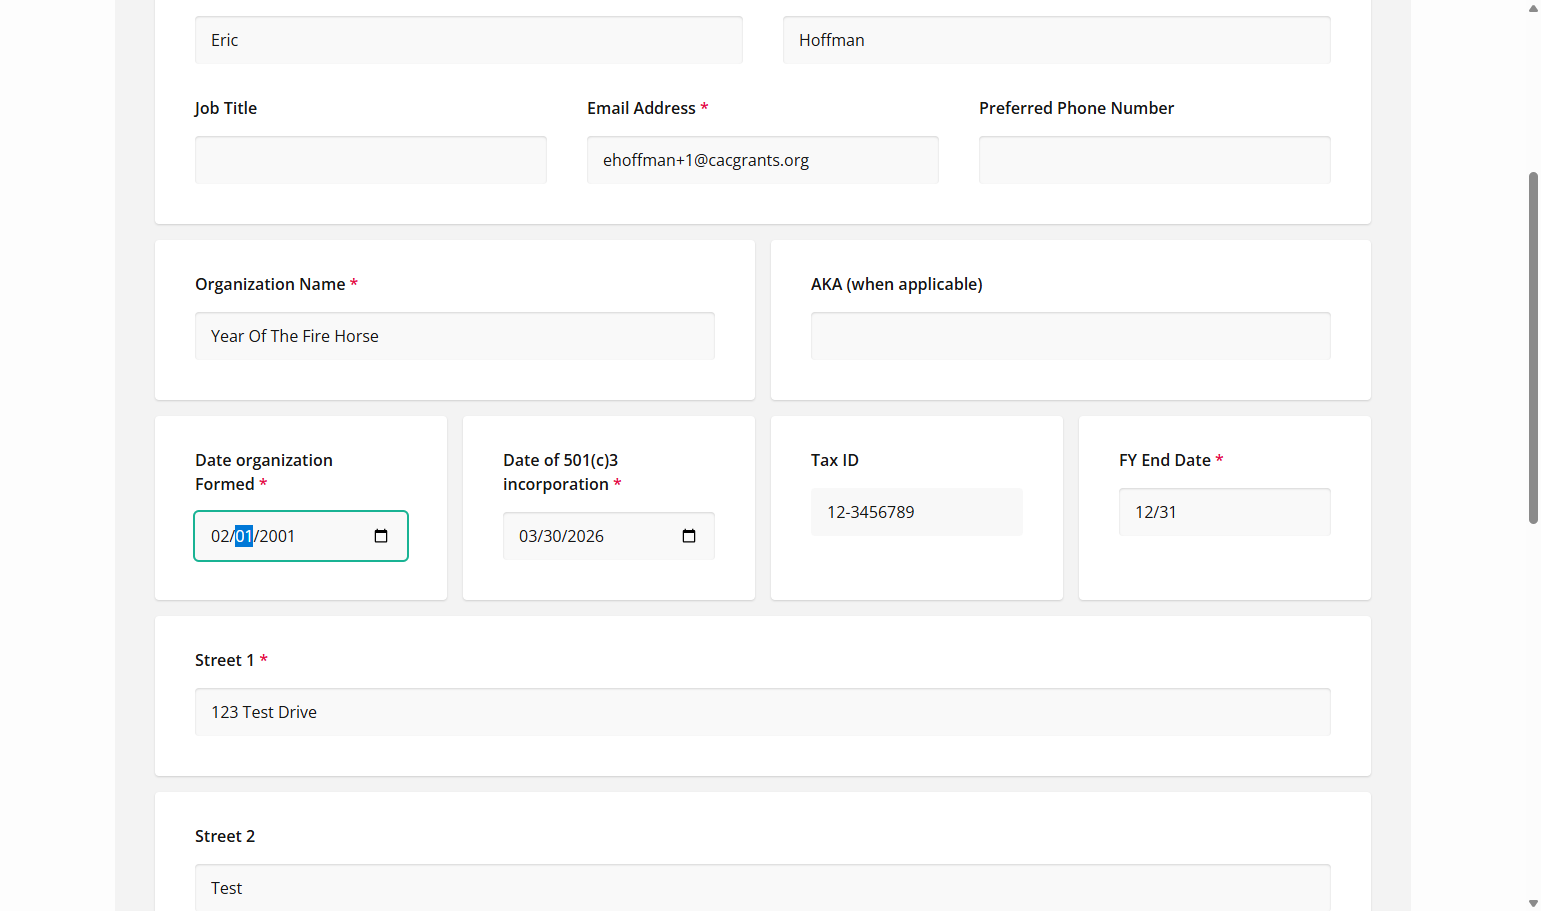Focus the Preferred Phone Number field
Screen dimensions: 1541x911
coord(1155,160)
